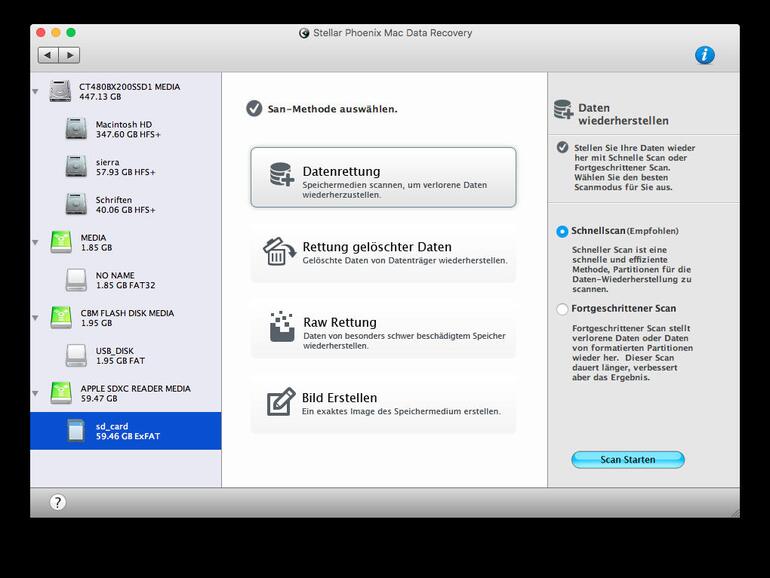This screenshot has width=770, height=578.
Task: Select NO NAME label in the drive list
Action: [x=115, y=275]
